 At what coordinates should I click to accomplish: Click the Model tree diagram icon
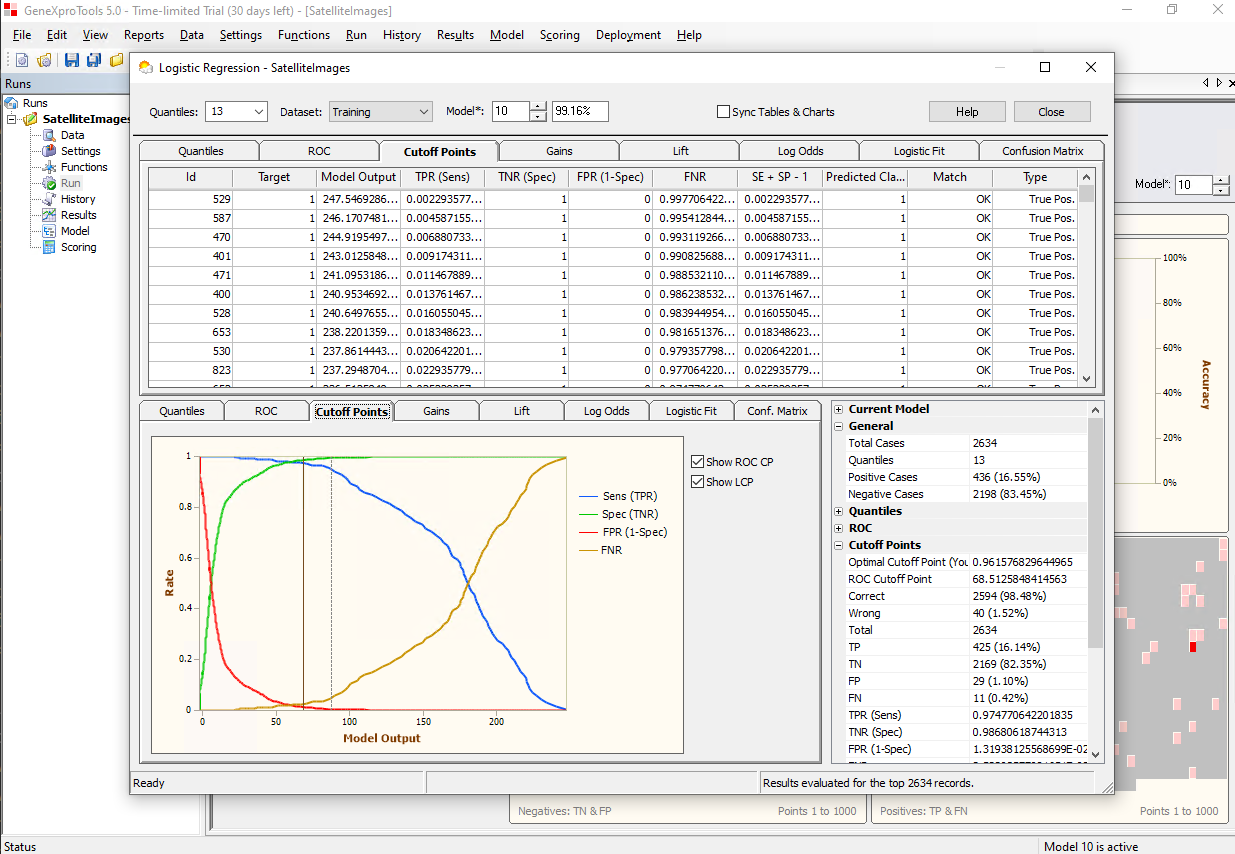point(50,231)
